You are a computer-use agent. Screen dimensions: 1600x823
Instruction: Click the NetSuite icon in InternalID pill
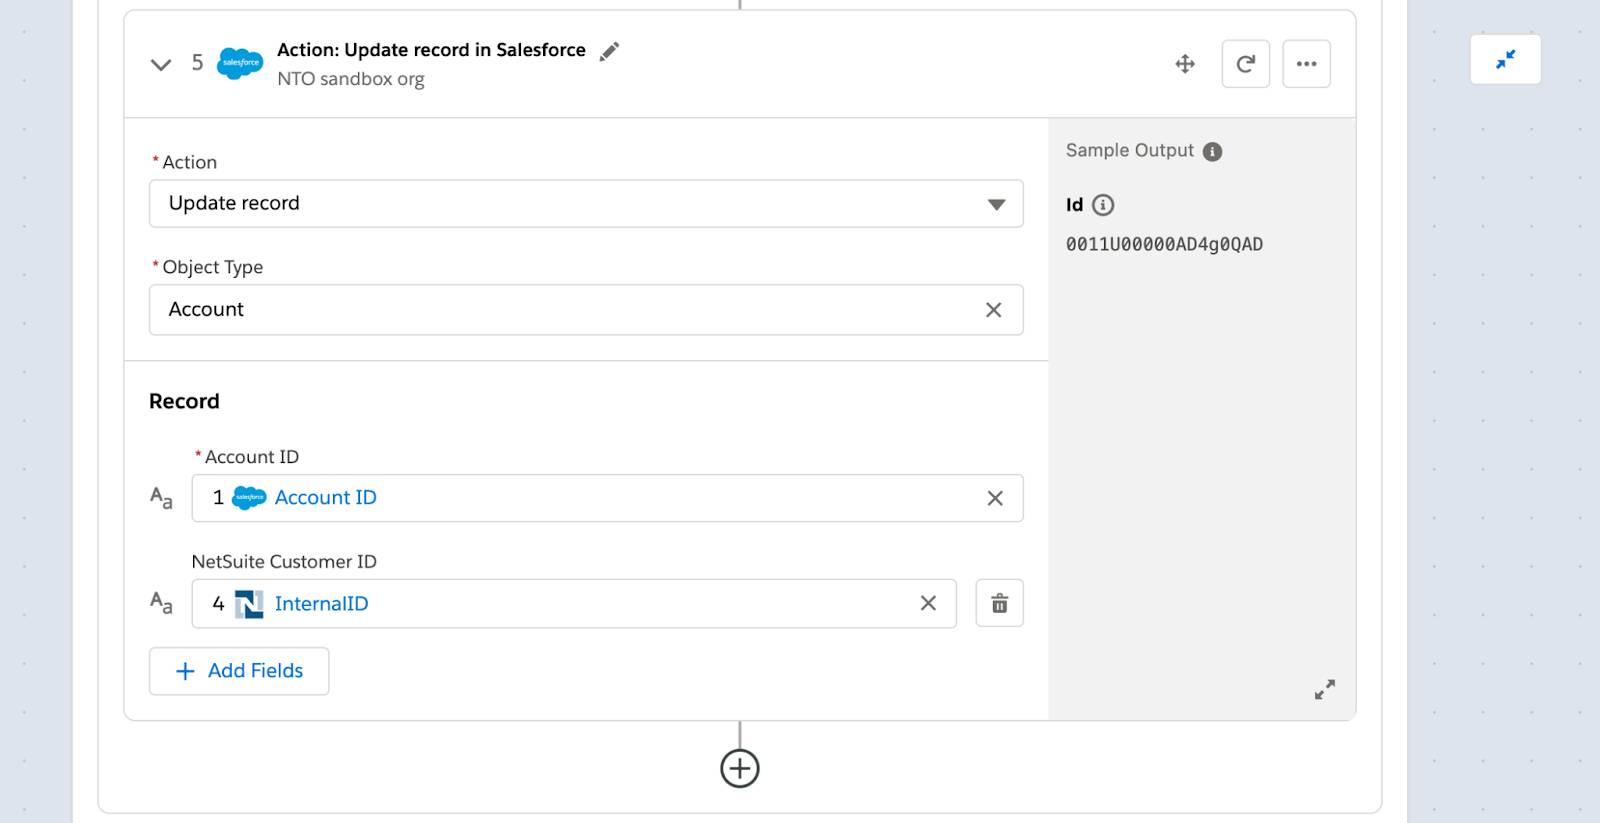(x=249, y=604)
